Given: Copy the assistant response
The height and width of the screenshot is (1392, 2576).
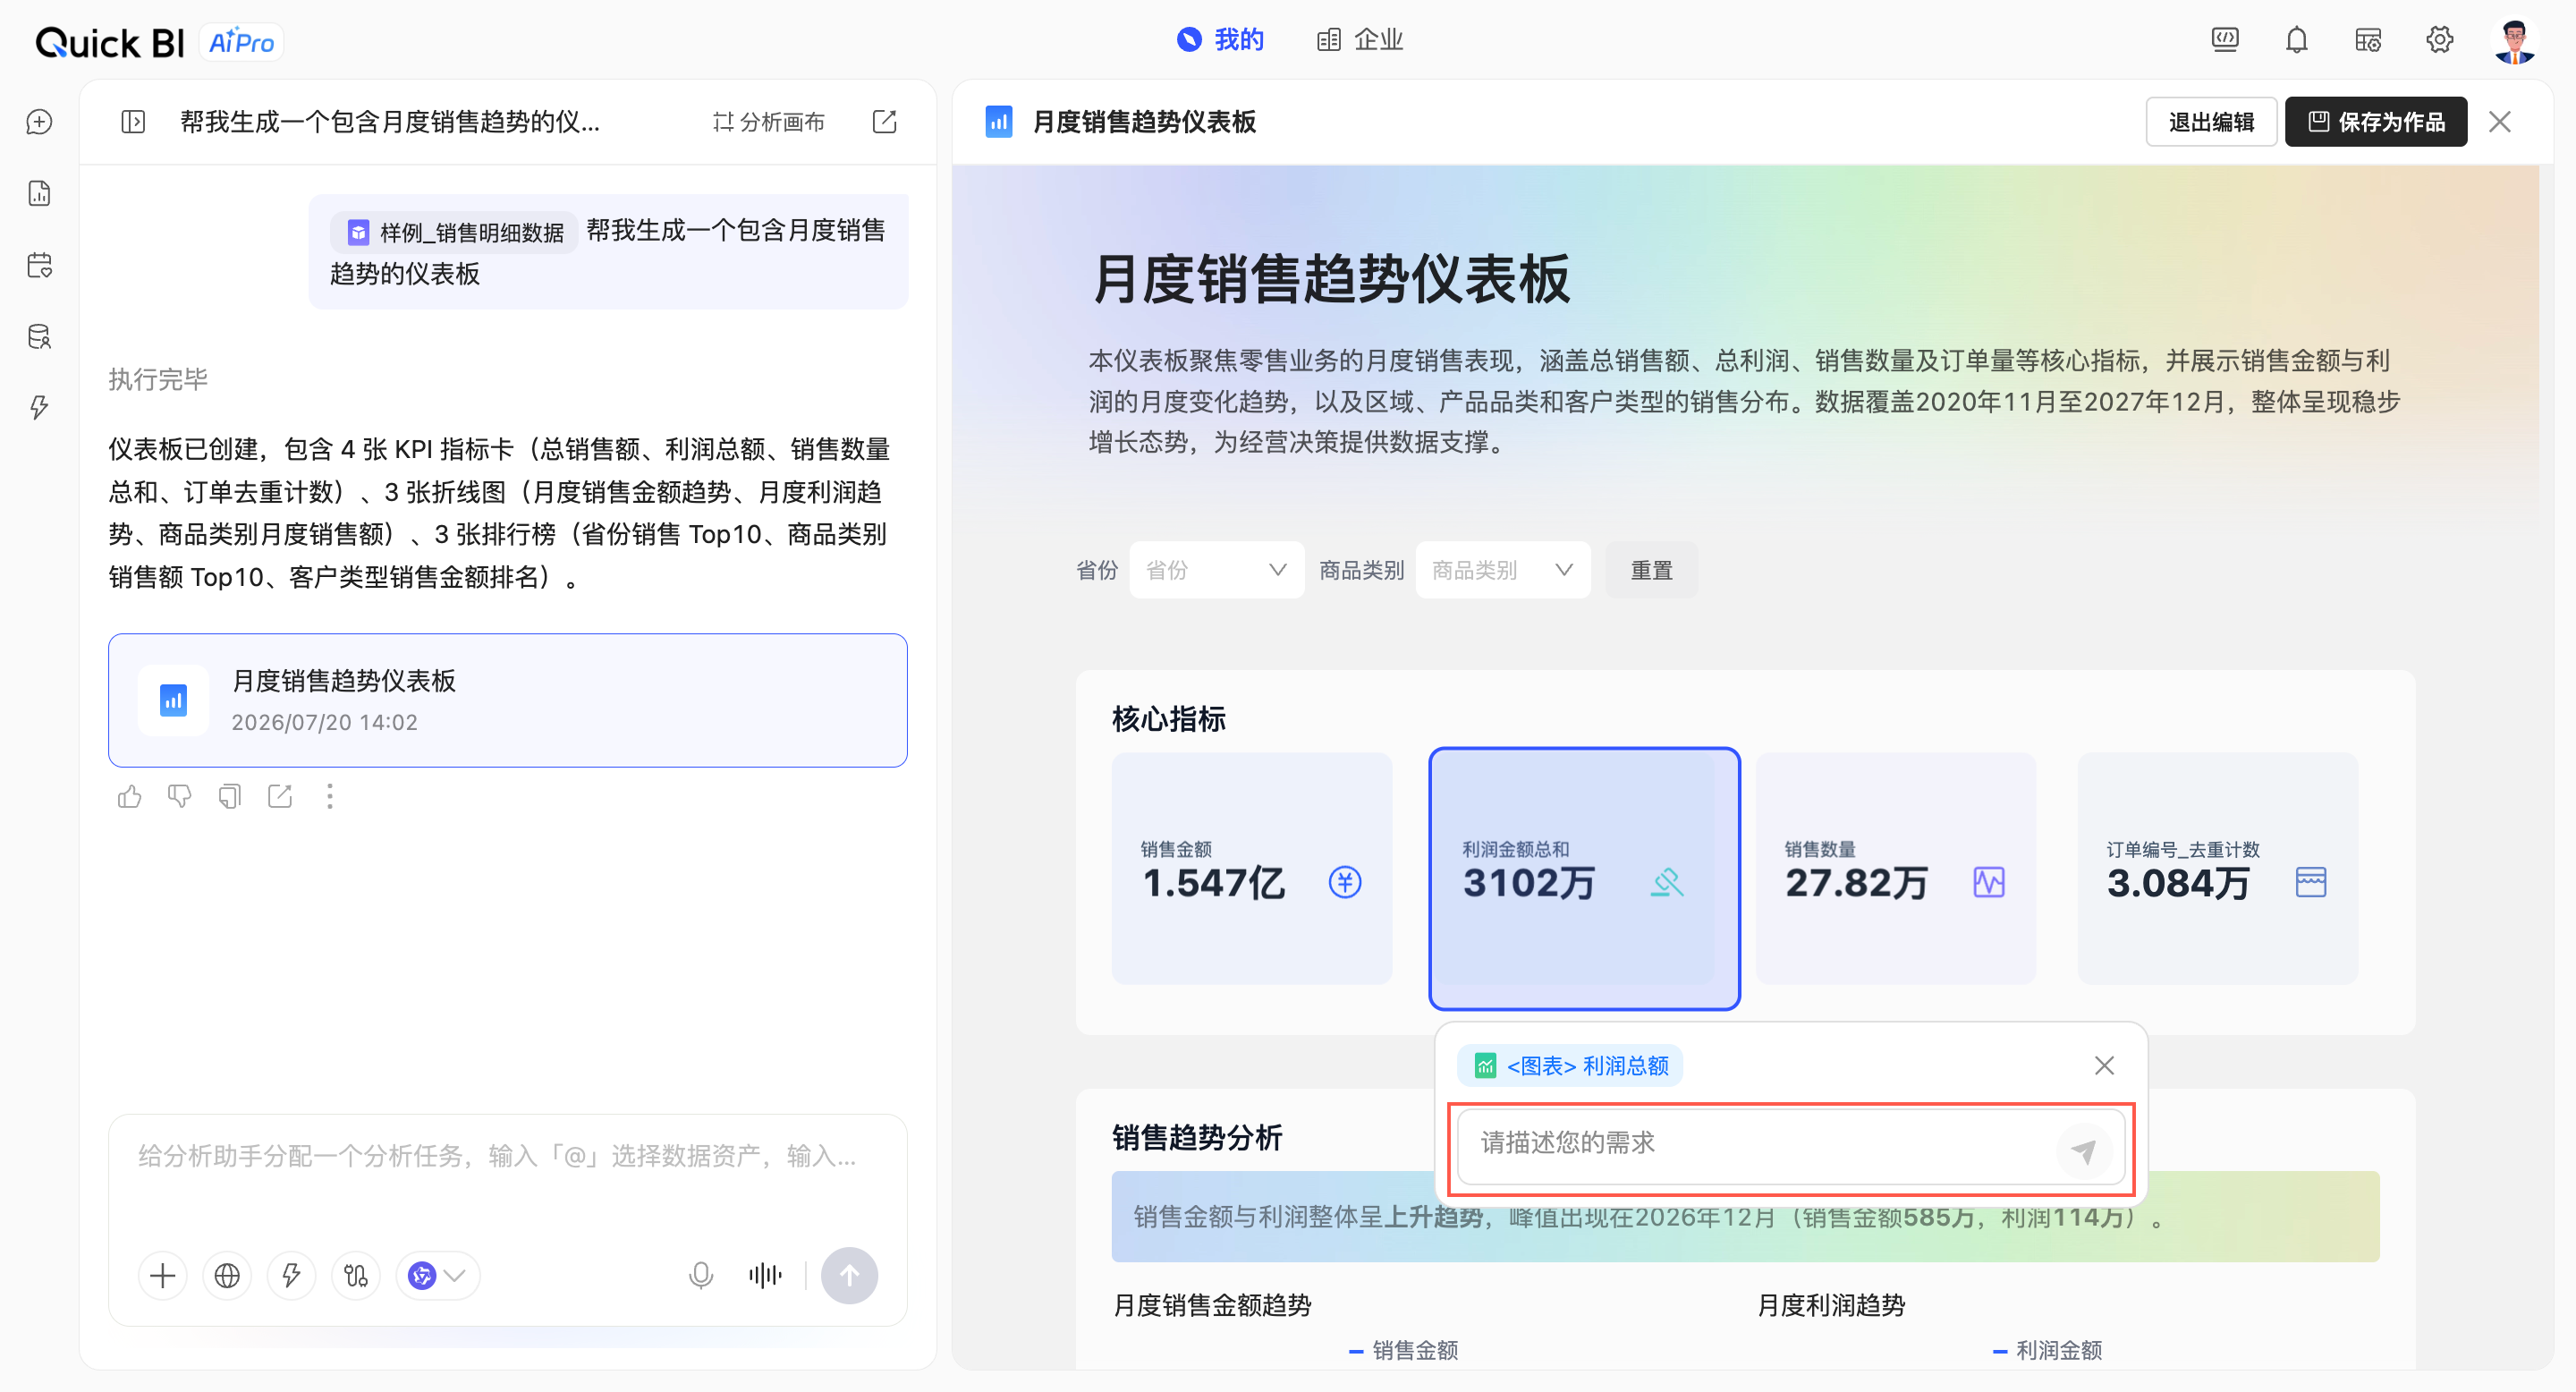Looking at the screenshot, I should coord(230,796).
